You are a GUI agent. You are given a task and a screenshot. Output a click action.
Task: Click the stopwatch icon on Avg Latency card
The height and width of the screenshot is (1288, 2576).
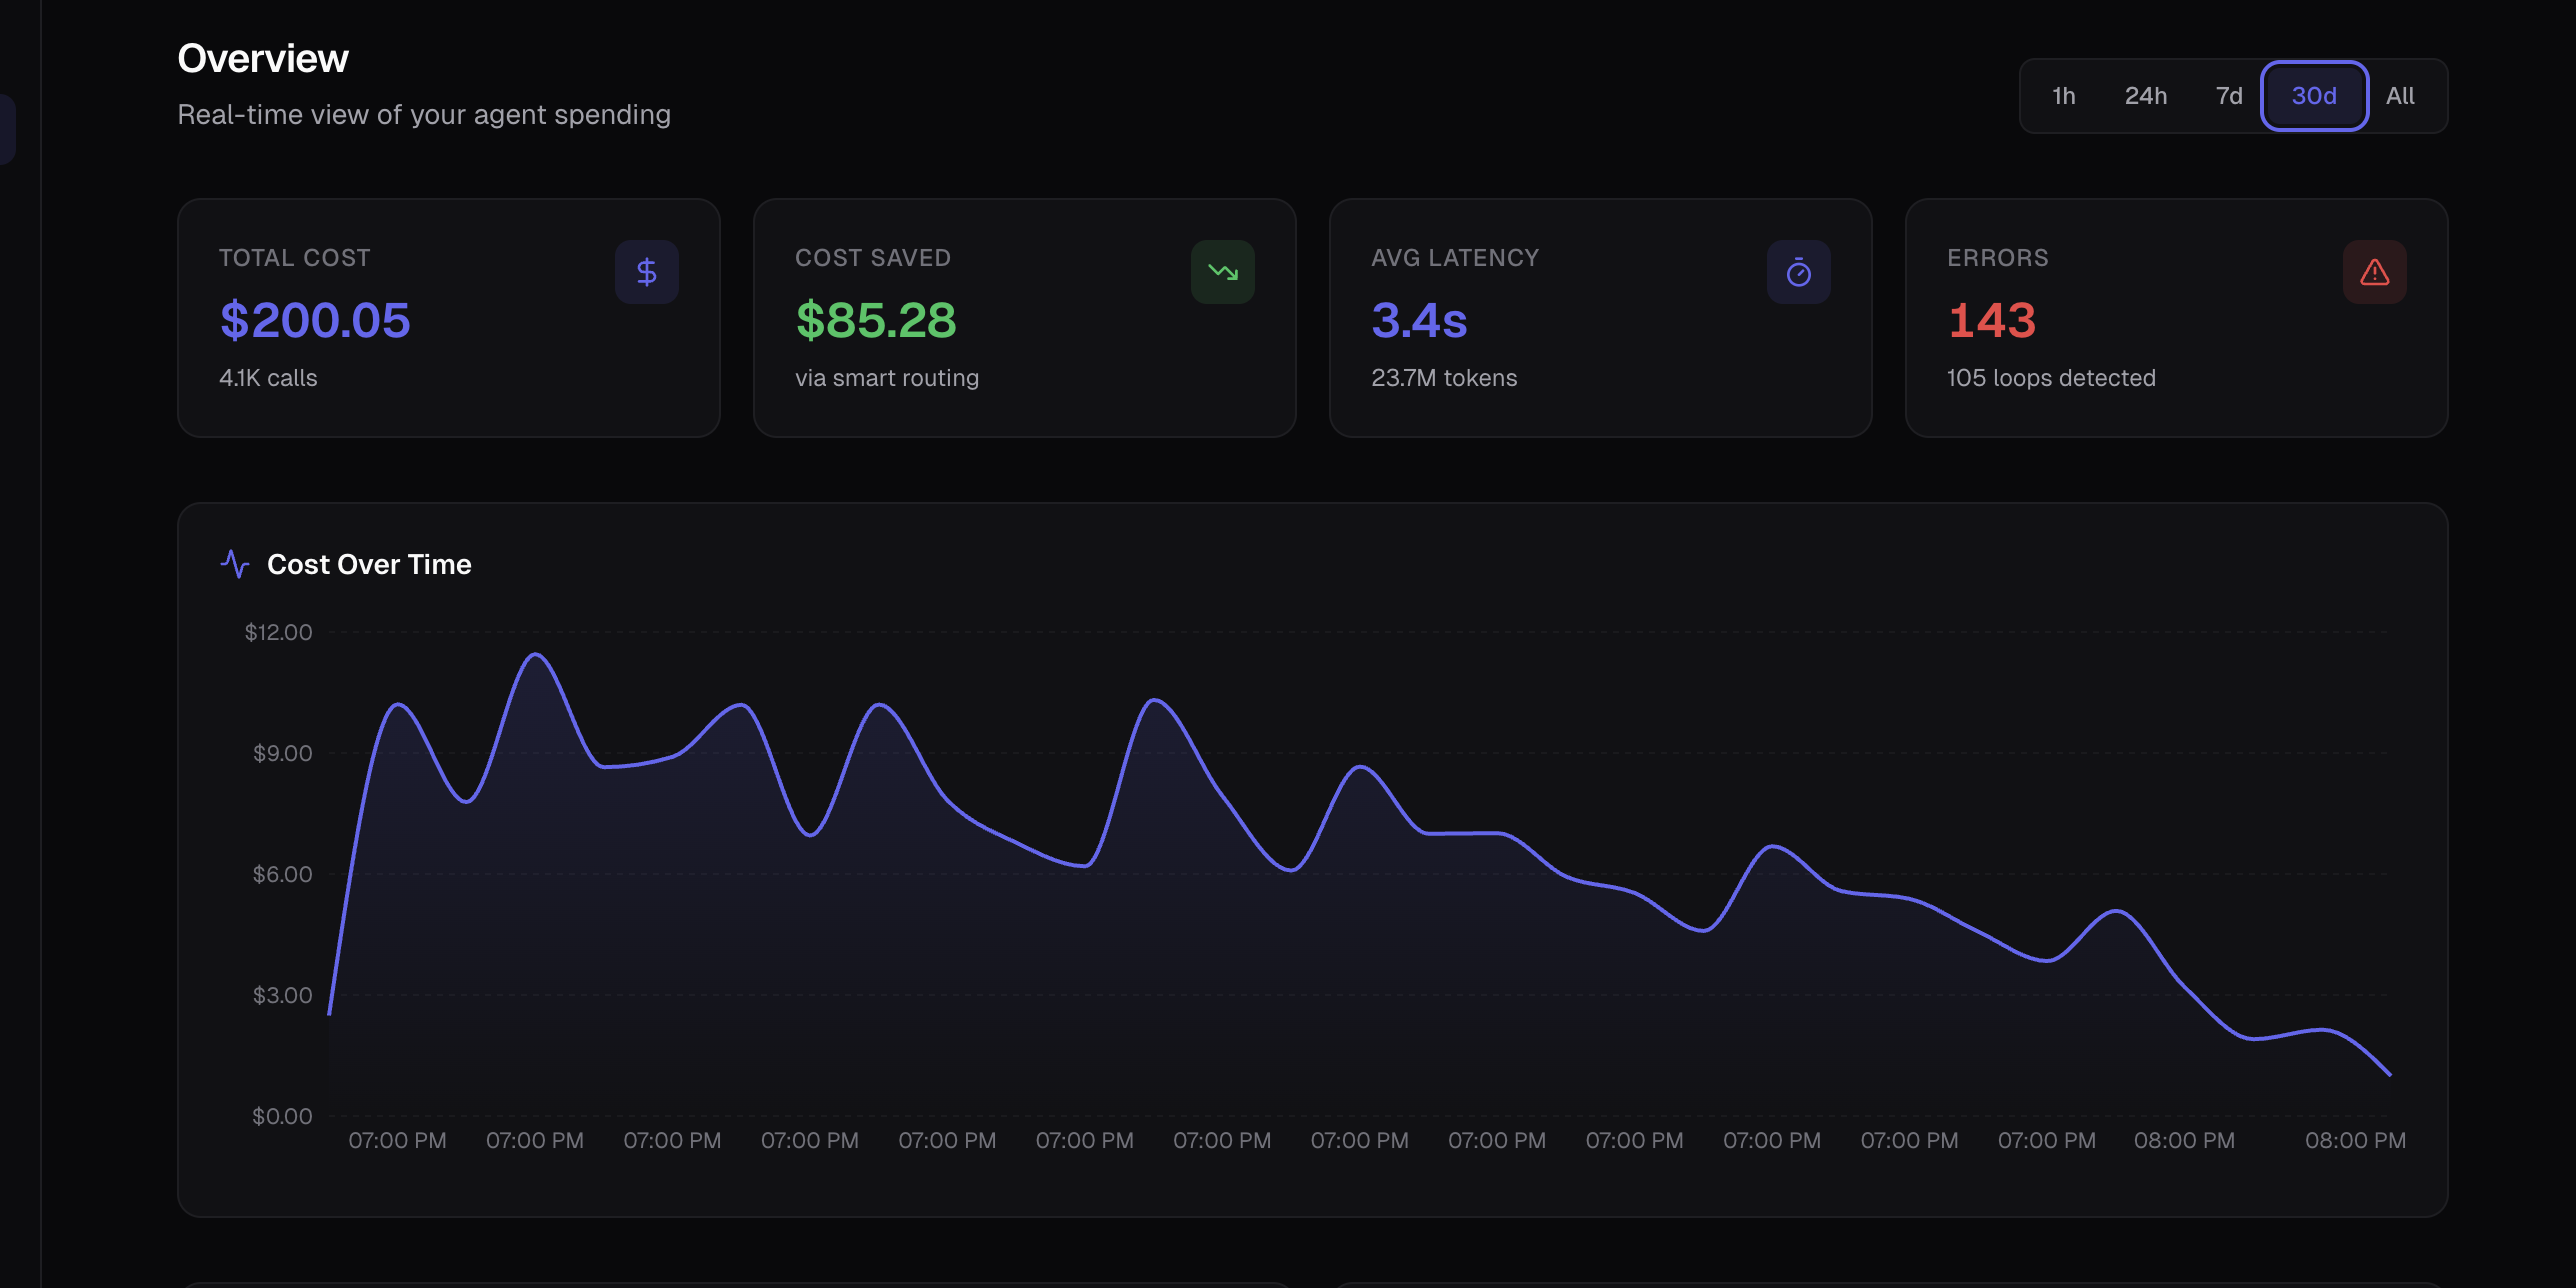click(x=1798, y=271)
